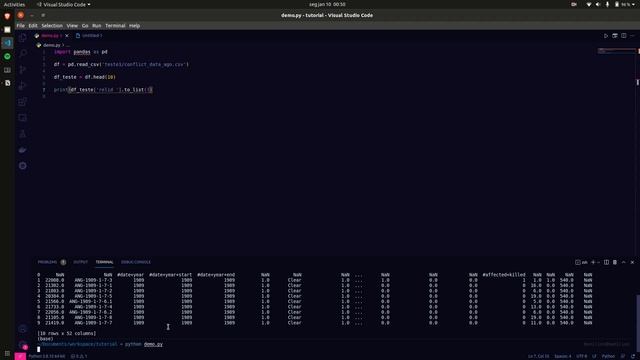640x360 pixels.
Task: Click line 7 print statement in editor
Action: (x=103, y=90)
